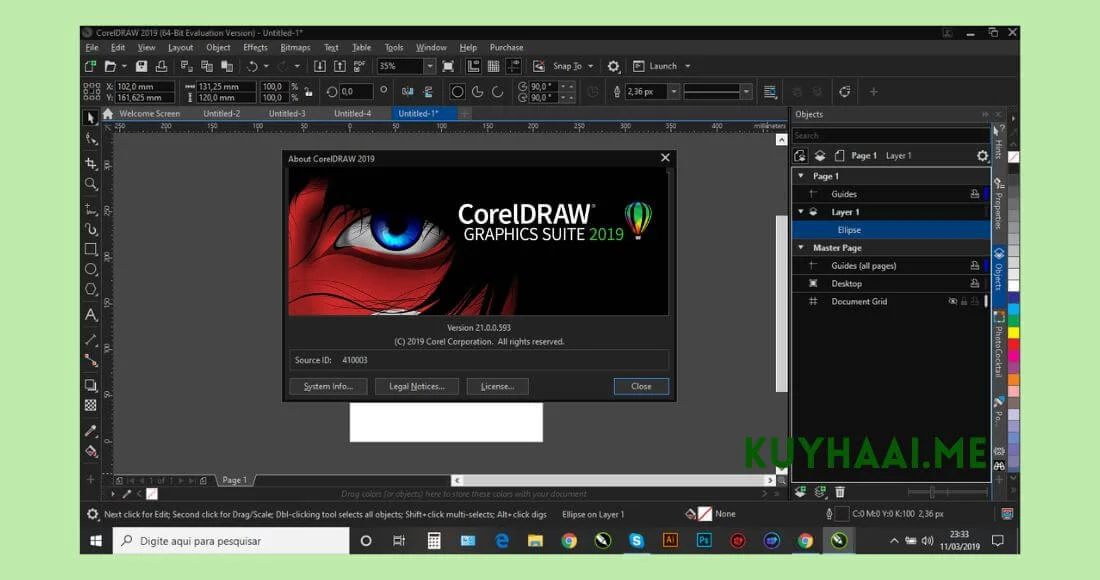The image size is (1100, 580).
Task: Open Options via the toolbar gear icon
Action: (613, 66)
